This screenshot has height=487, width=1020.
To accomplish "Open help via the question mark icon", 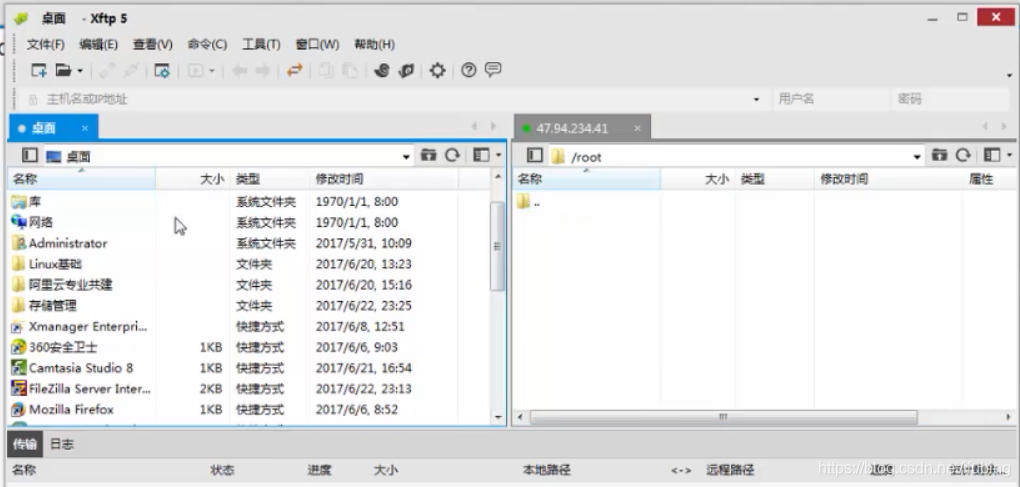I will (x=468, y=70).
